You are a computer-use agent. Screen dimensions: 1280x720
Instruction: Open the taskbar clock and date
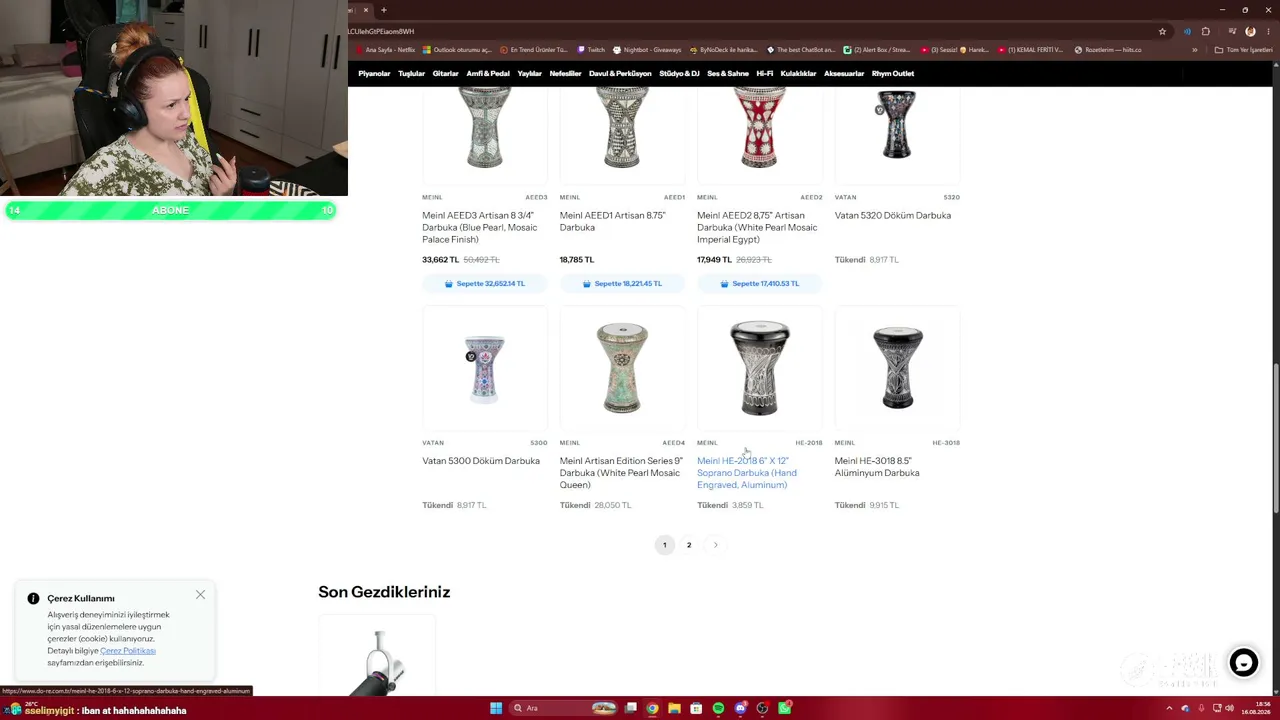click(x=1254, y=708)
